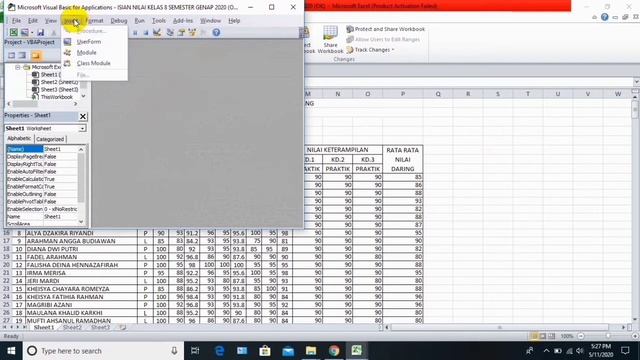Viewport: 640px width, 360px height.
Task: Open Track Changes dropdown in Excel ribbon
Action: [371, 50]
